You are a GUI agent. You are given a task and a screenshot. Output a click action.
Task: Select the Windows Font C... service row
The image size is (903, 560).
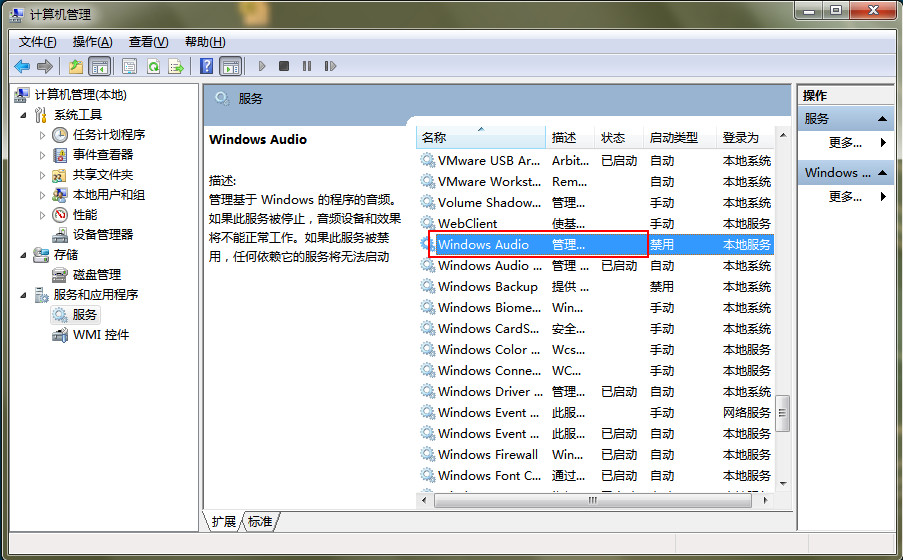[595, 475]
